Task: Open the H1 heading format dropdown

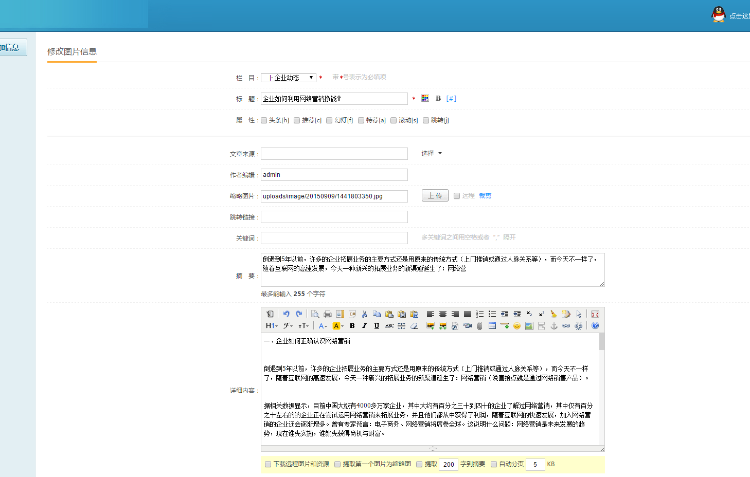Action: click(x=272, y=326)
